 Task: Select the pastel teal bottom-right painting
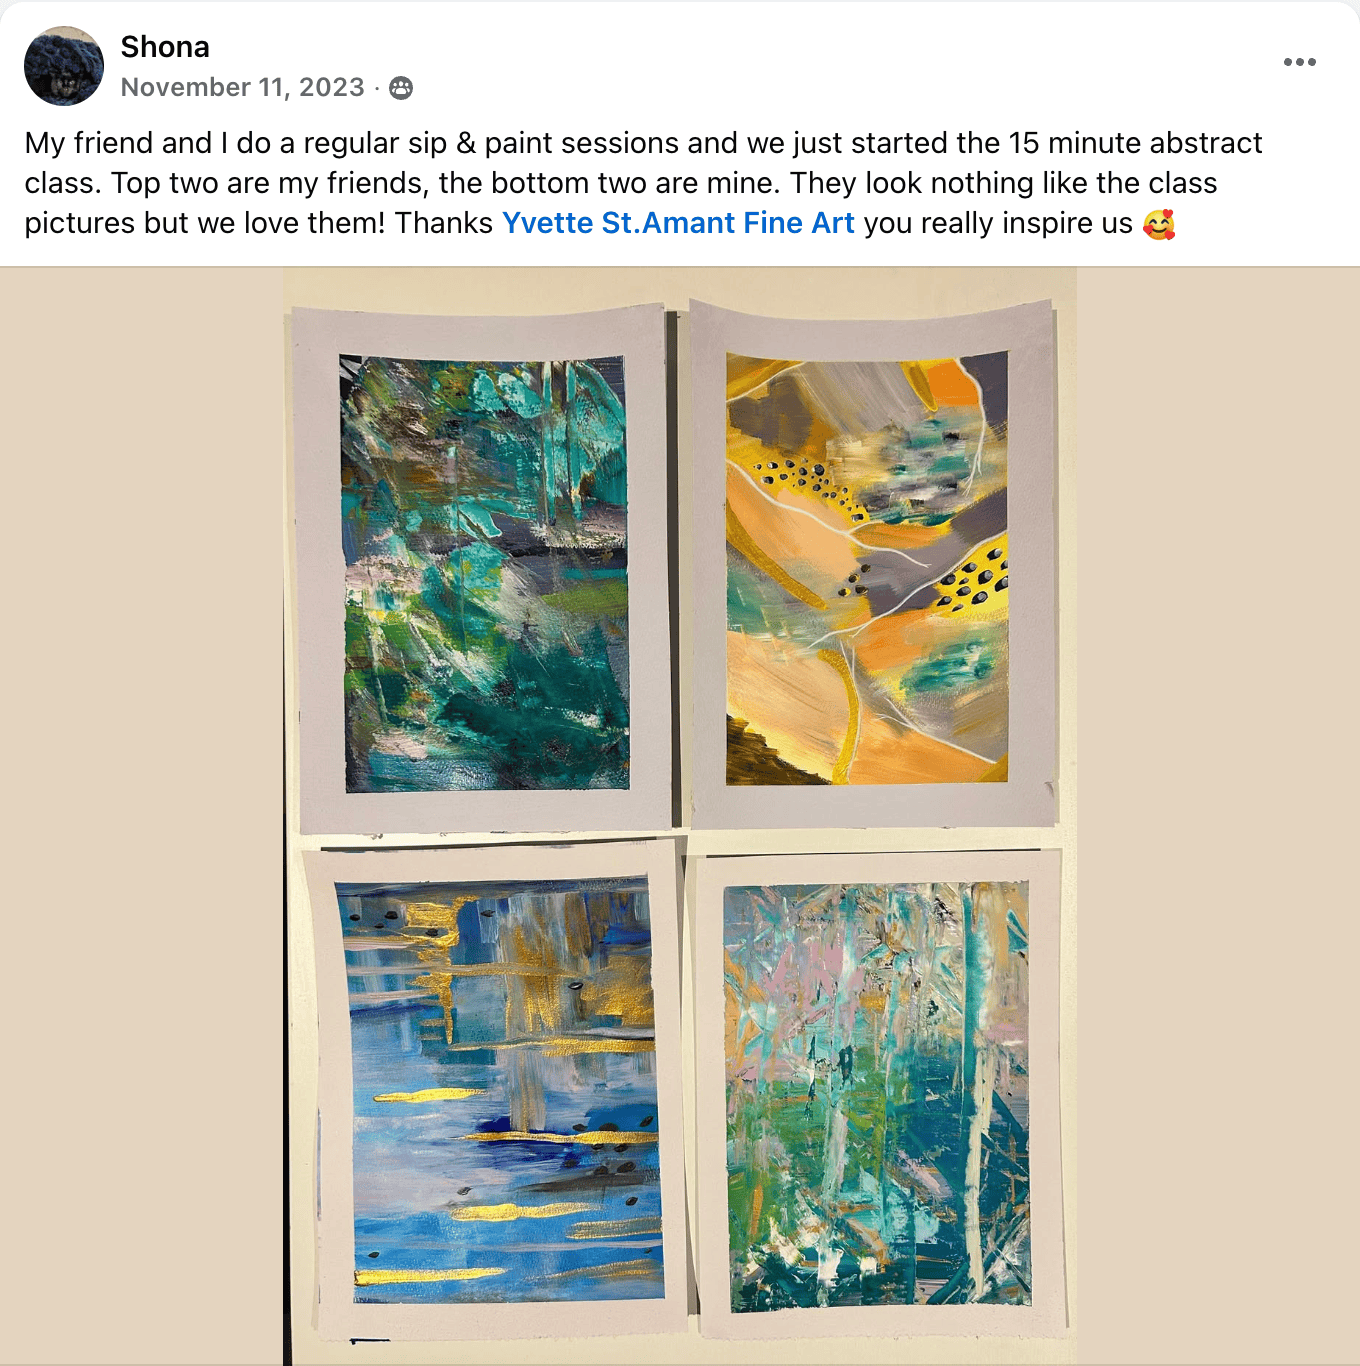[x=877, y=1096]
